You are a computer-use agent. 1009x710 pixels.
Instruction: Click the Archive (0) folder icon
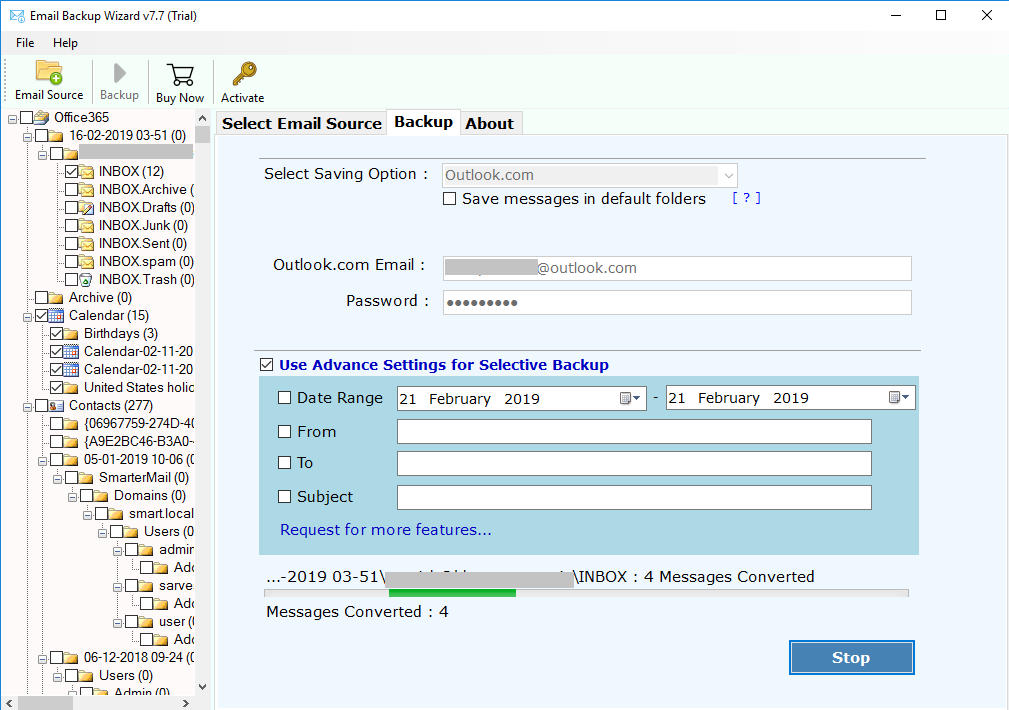coord(57,297)
